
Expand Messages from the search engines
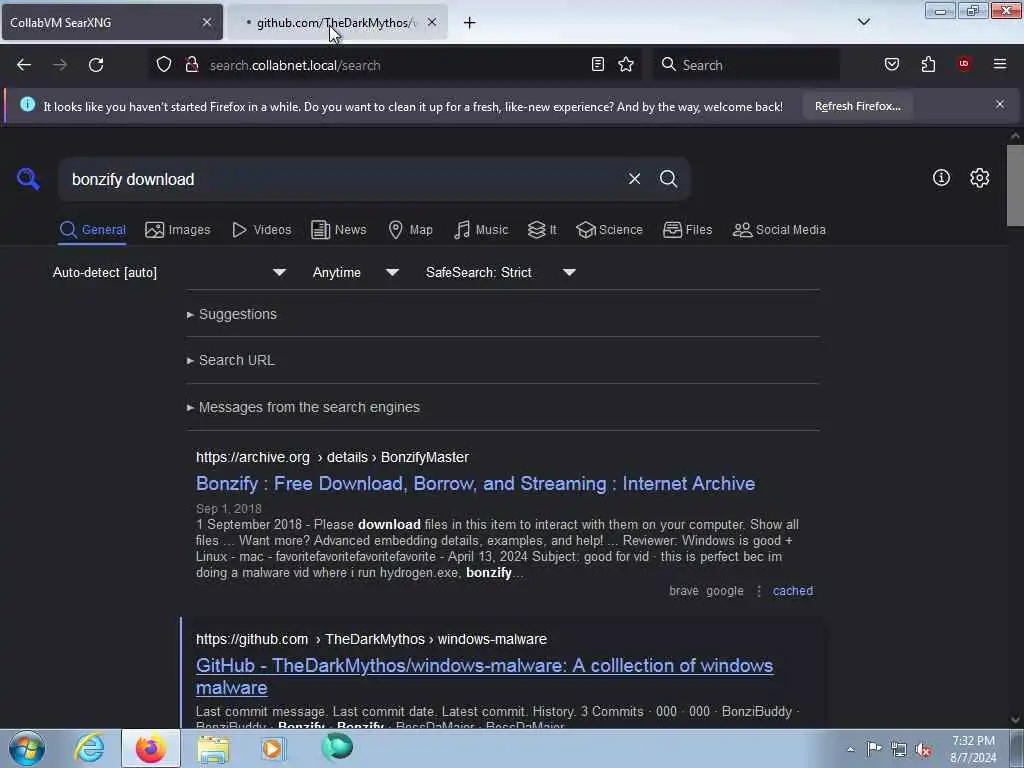point(303,408)
